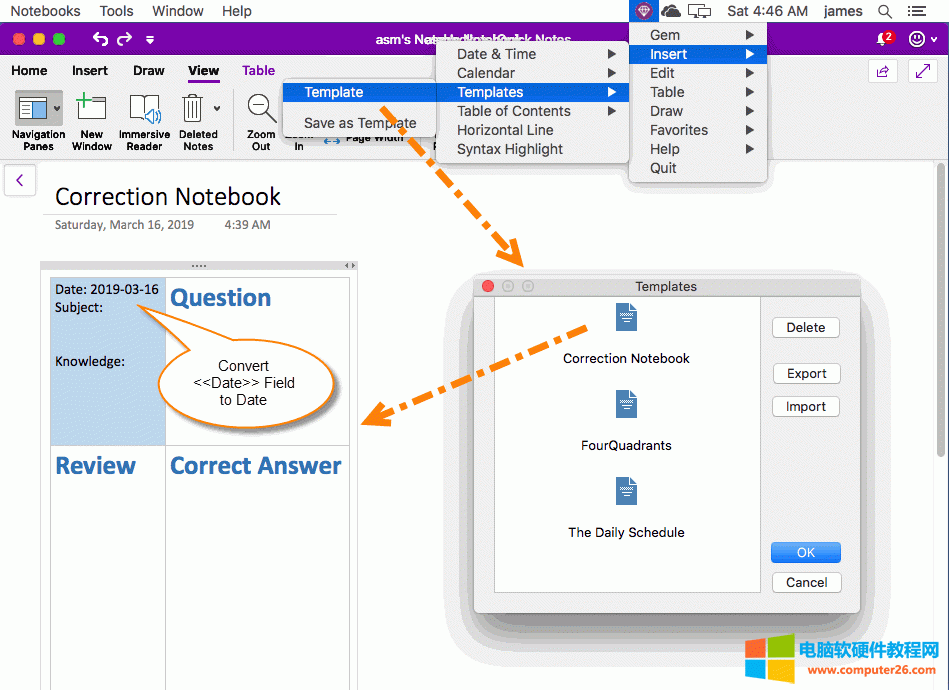Launch the Immersive Reader
Viewport: 949px width, 690px height.
pos(144,108)
